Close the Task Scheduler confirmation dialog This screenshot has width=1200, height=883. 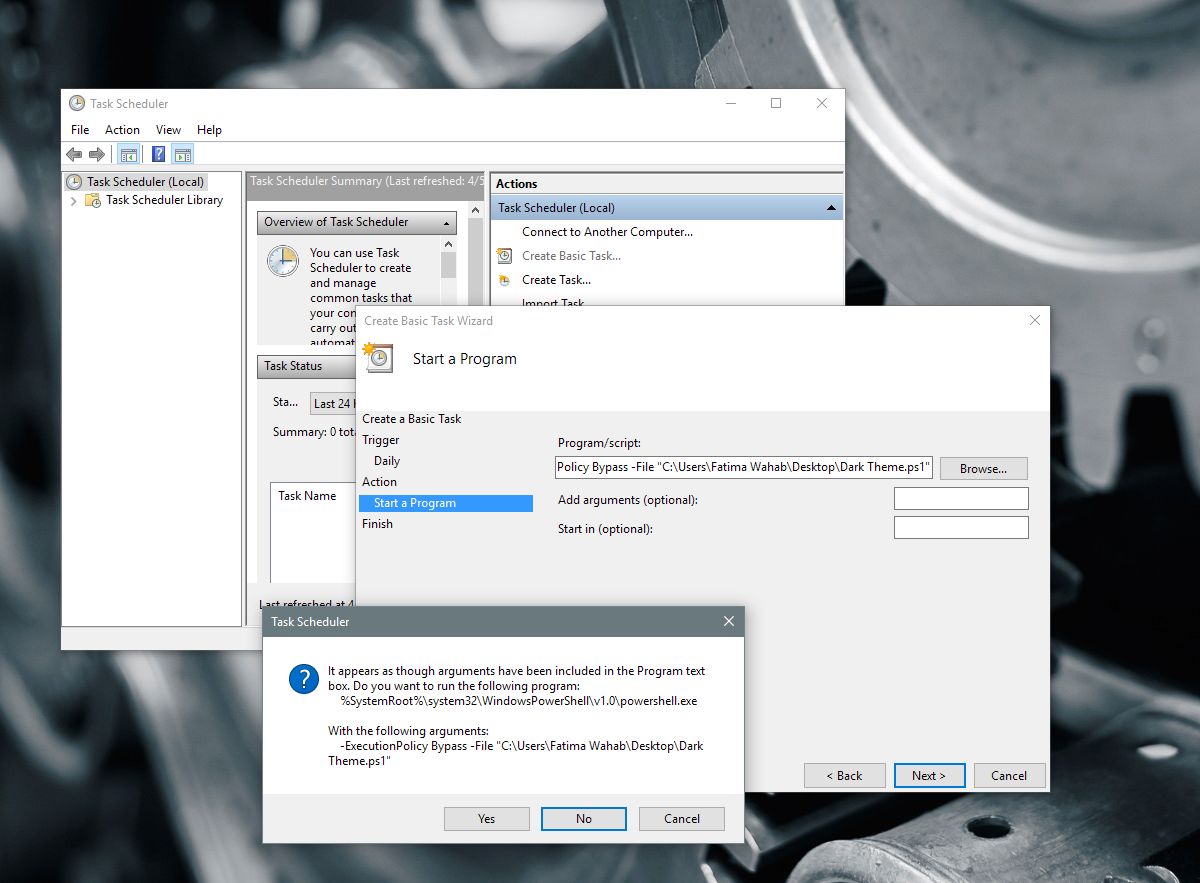tap(729, 621)
